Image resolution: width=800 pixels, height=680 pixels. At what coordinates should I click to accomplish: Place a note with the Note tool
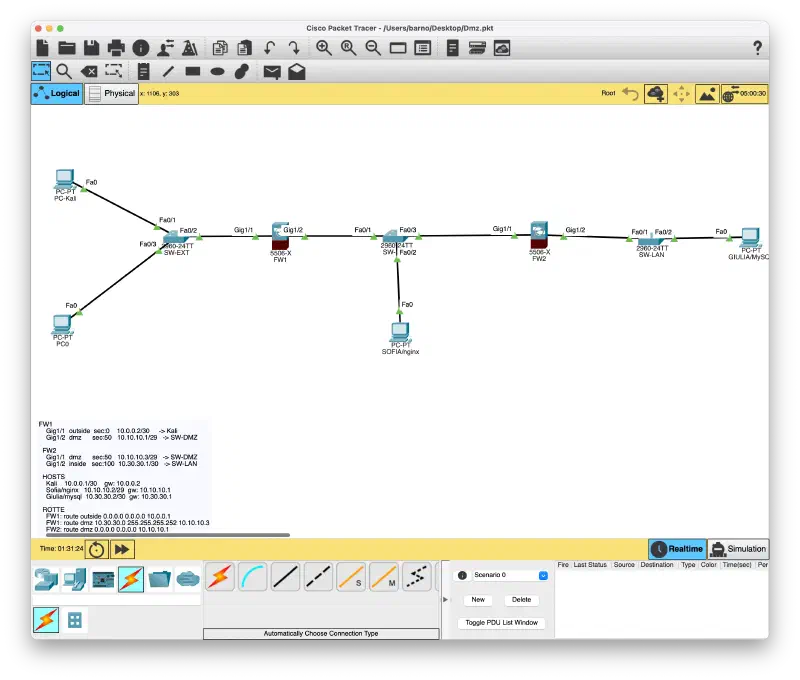pyautogui.click(x=144, y=71)
